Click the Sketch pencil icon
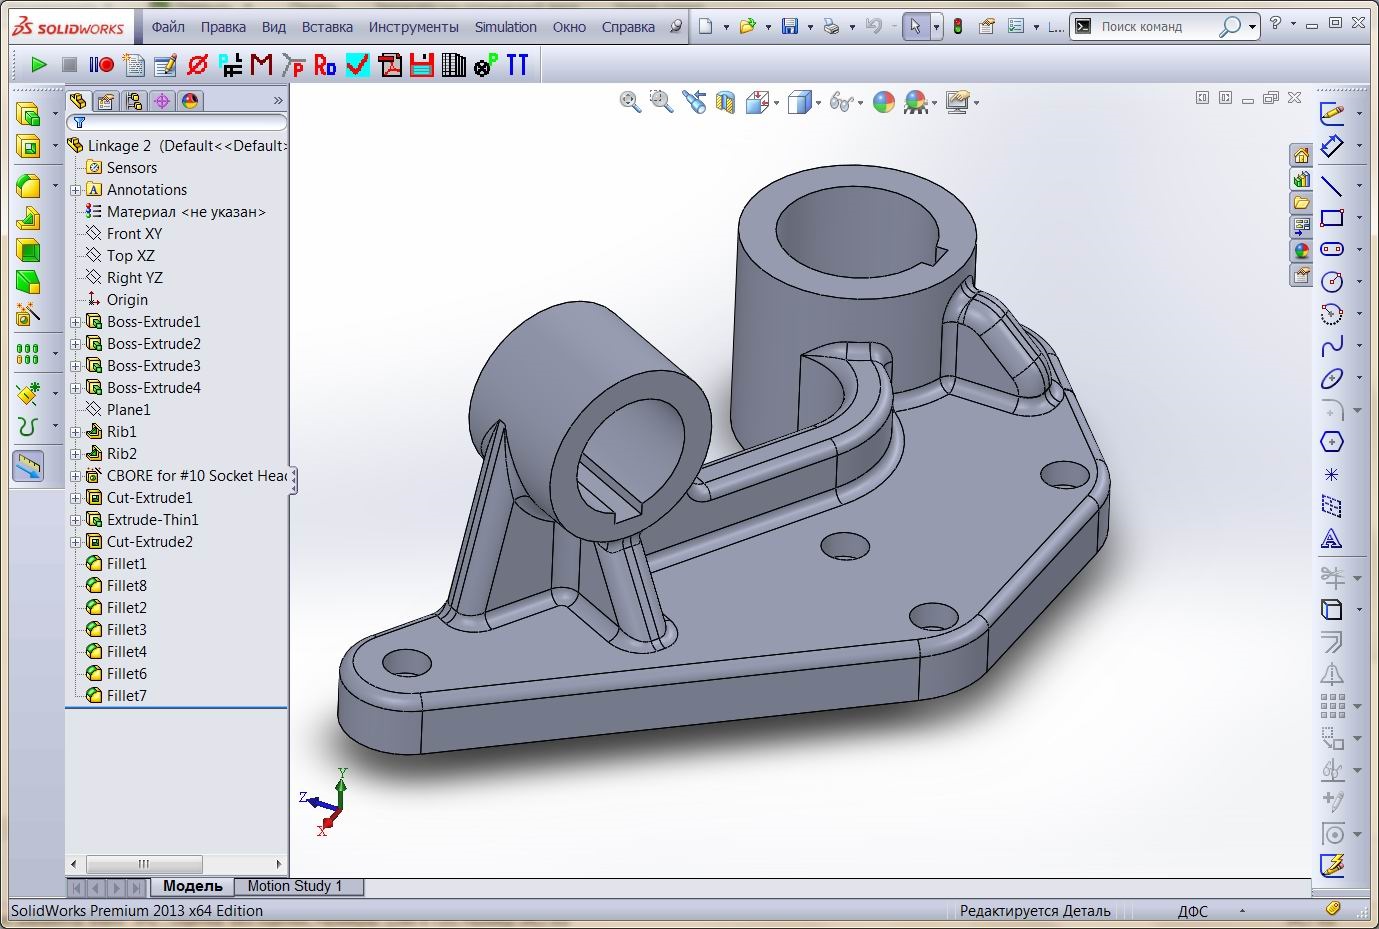Viewport: 1379px width, 929px height. (x=1331, y=113)
